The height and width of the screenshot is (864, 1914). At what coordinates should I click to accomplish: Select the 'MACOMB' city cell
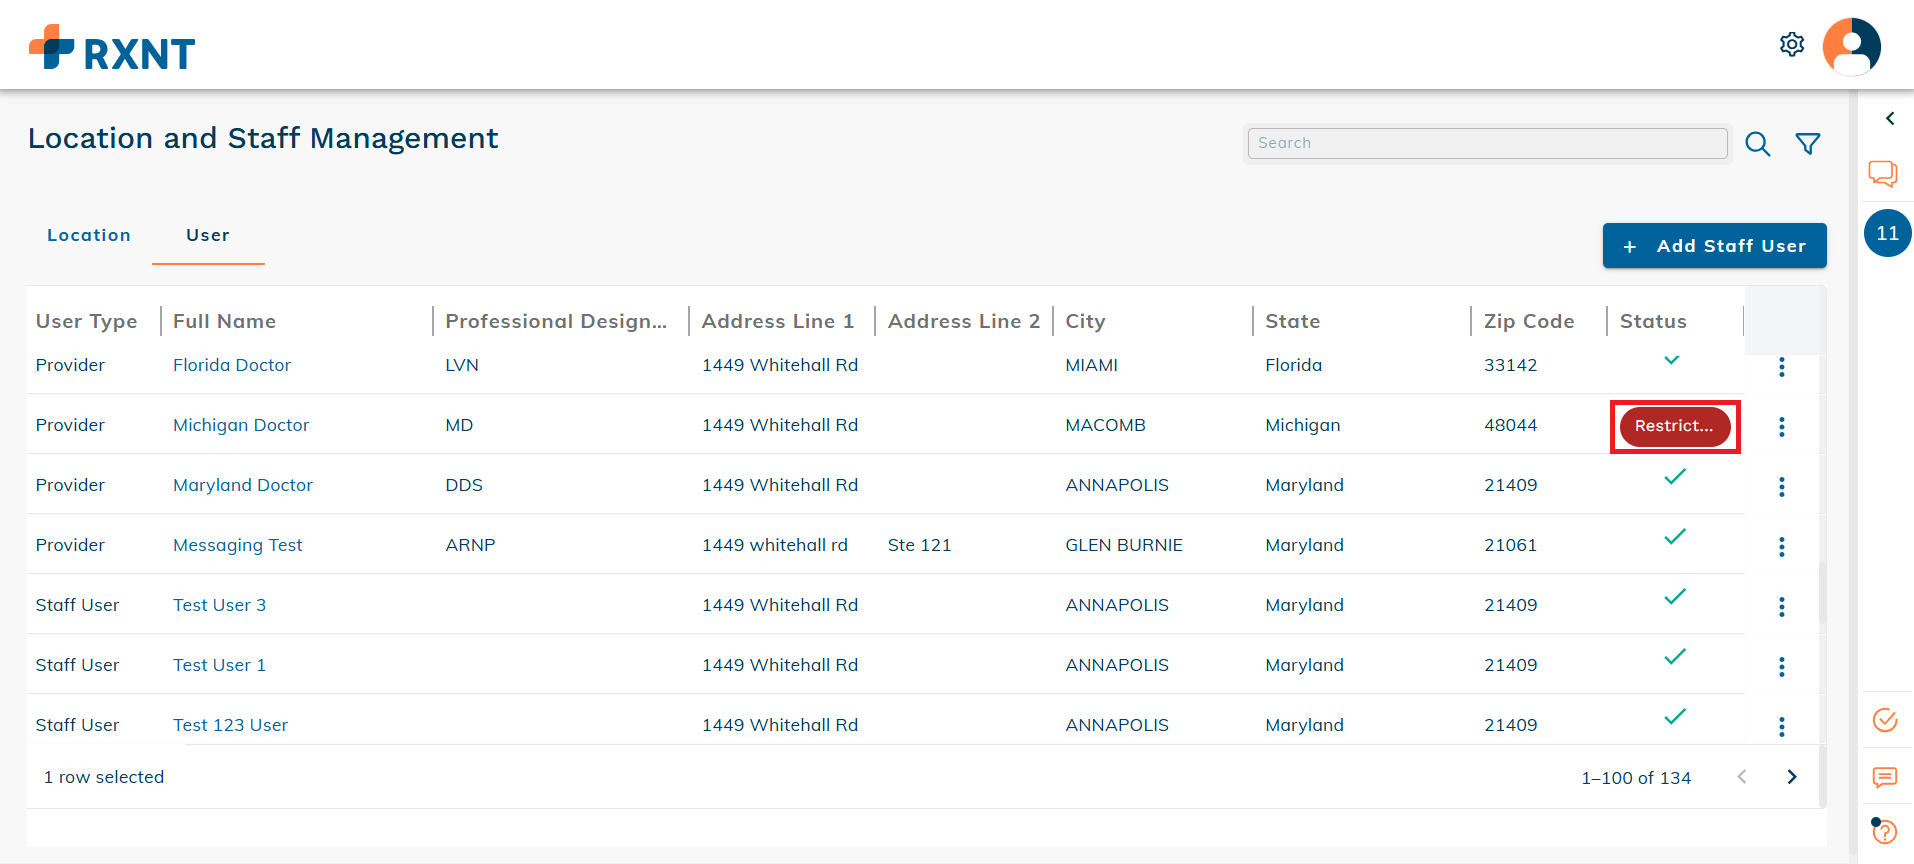(x=1105, y=425)
